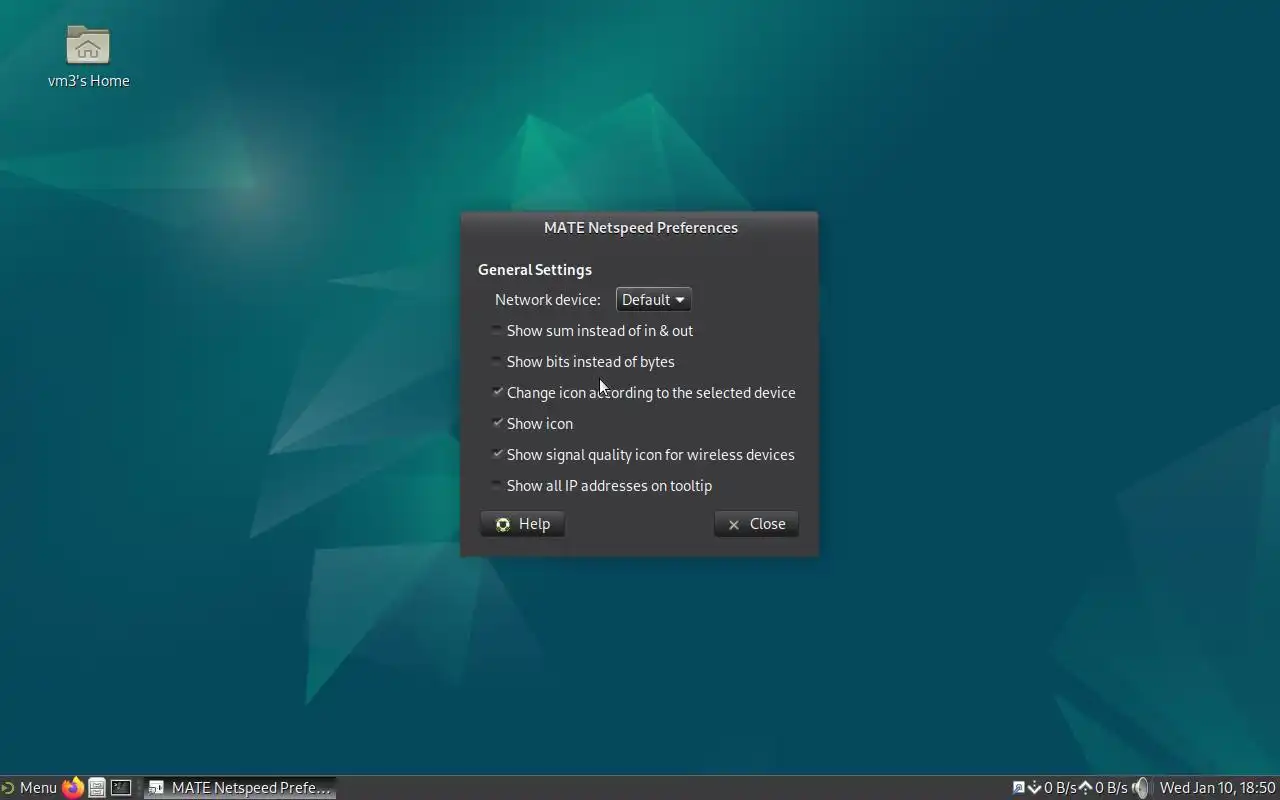Open the Menu in the bottom panel
This screenshot has height=800, width=1280.
click(x=38, y=787)
